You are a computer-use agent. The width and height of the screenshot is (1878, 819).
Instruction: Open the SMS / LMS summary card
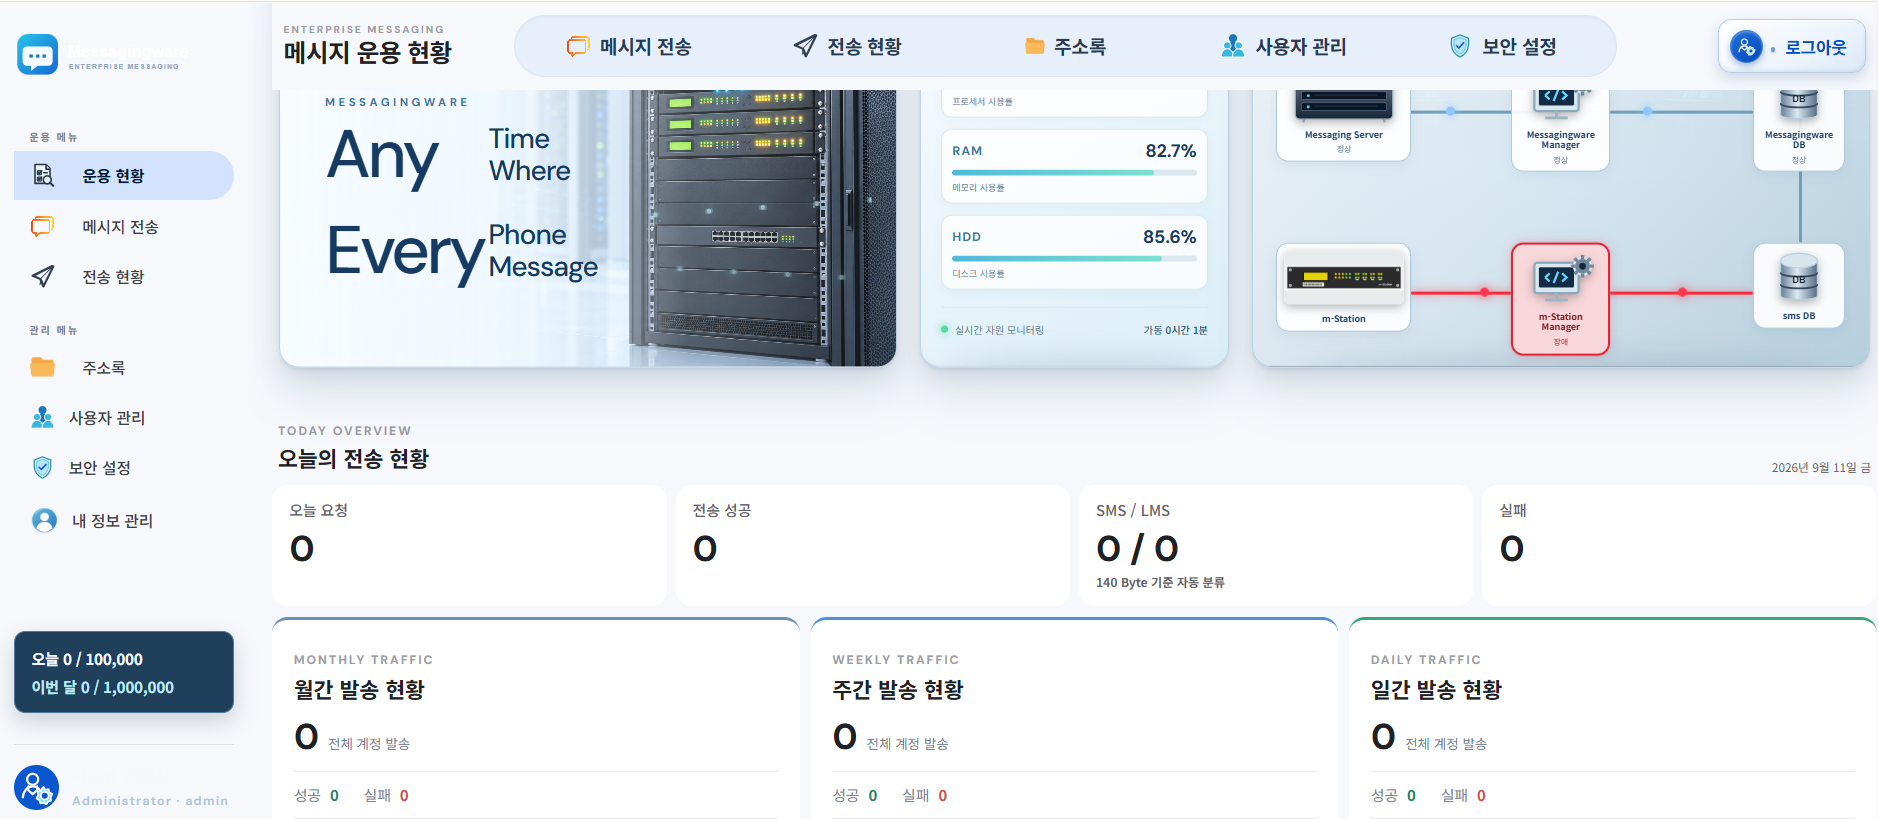pos(1276,545)
